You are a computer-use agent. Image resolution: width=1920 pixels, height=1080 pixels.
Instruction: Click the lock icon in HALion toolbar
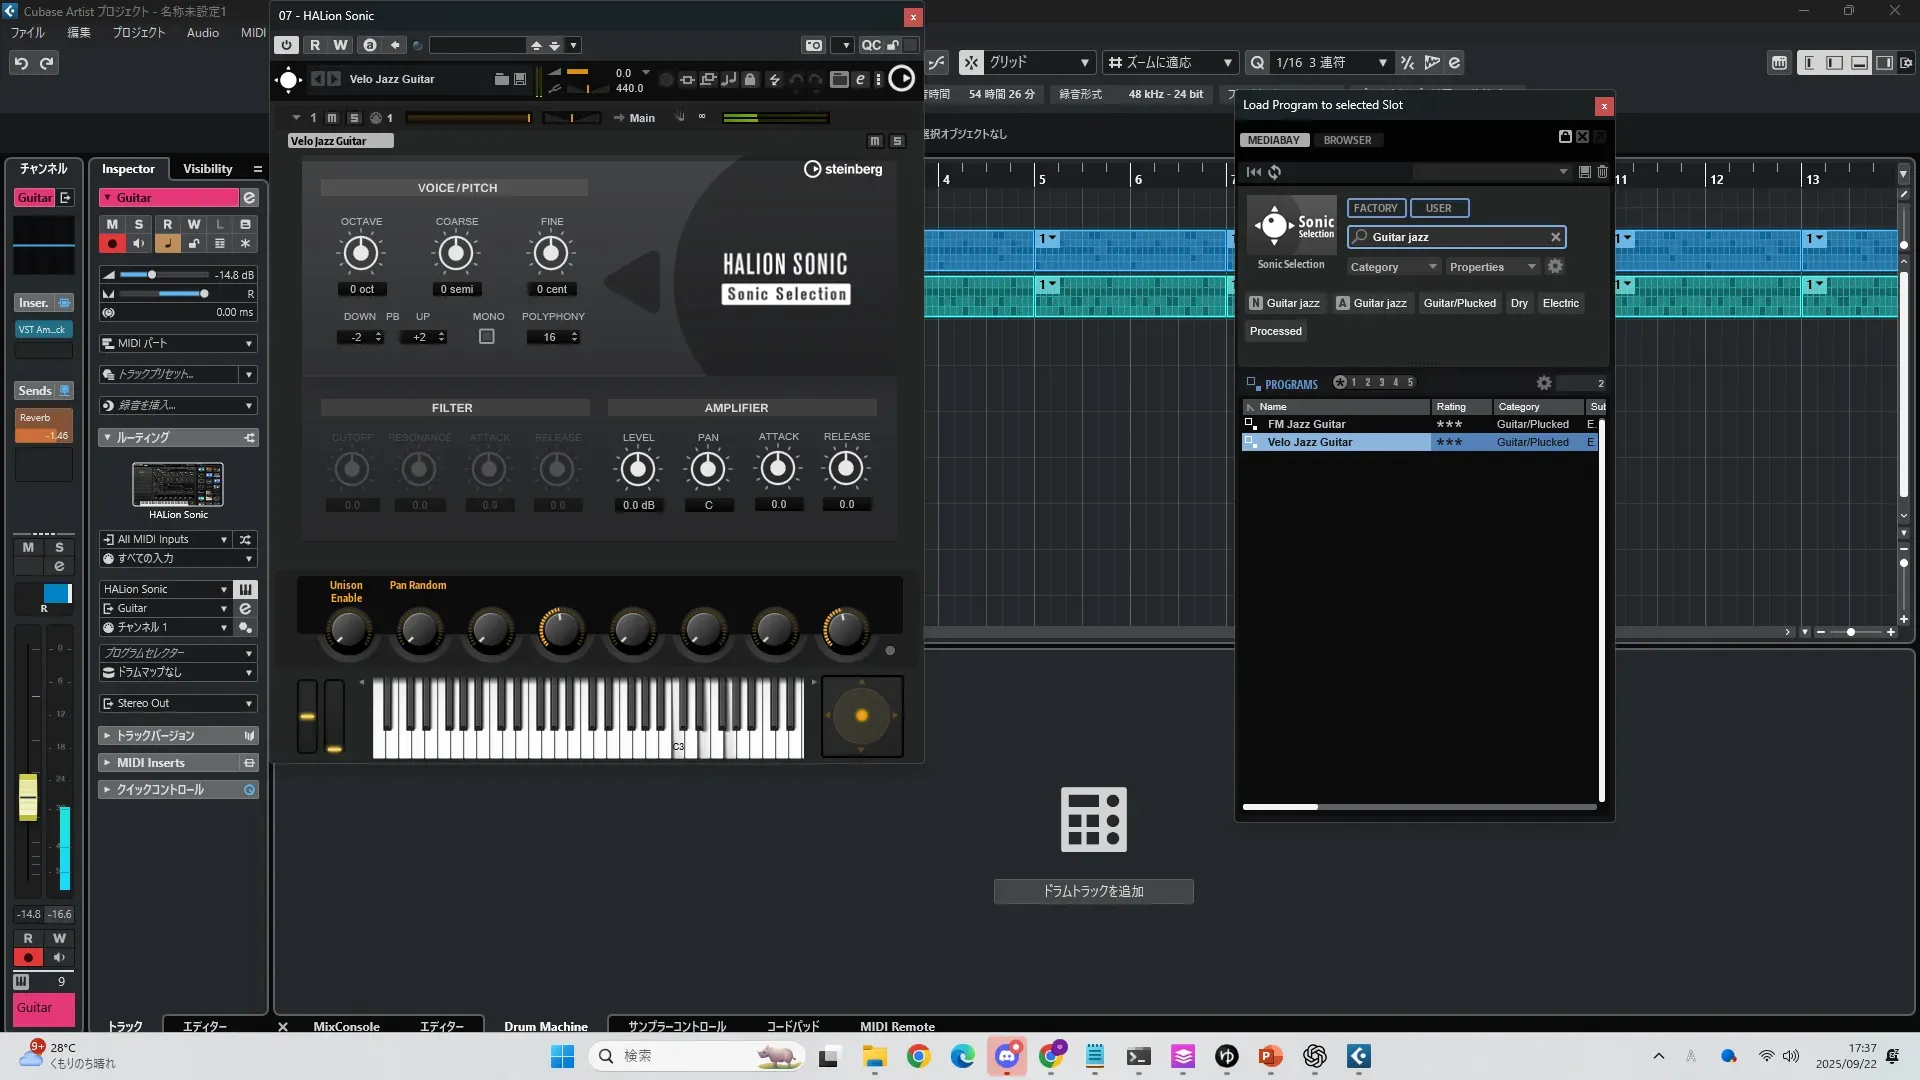pyautogui.click(x=750, y=79)
